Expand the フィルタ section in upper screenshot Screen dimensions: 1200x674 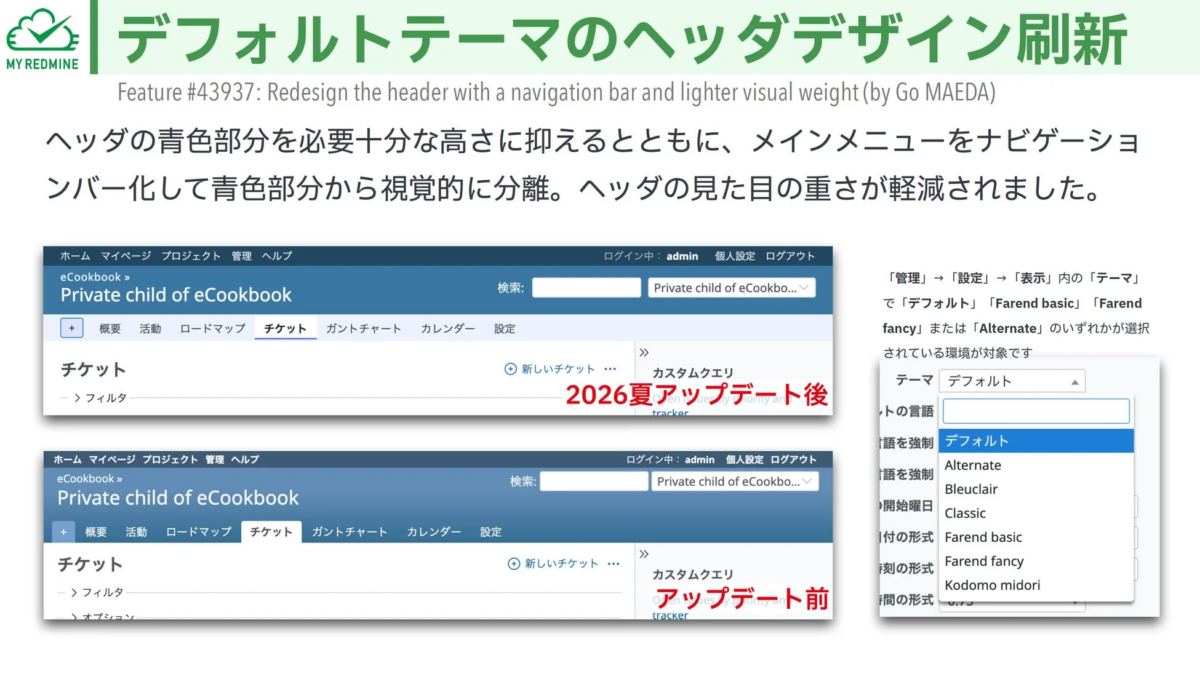tap(100, 397)
